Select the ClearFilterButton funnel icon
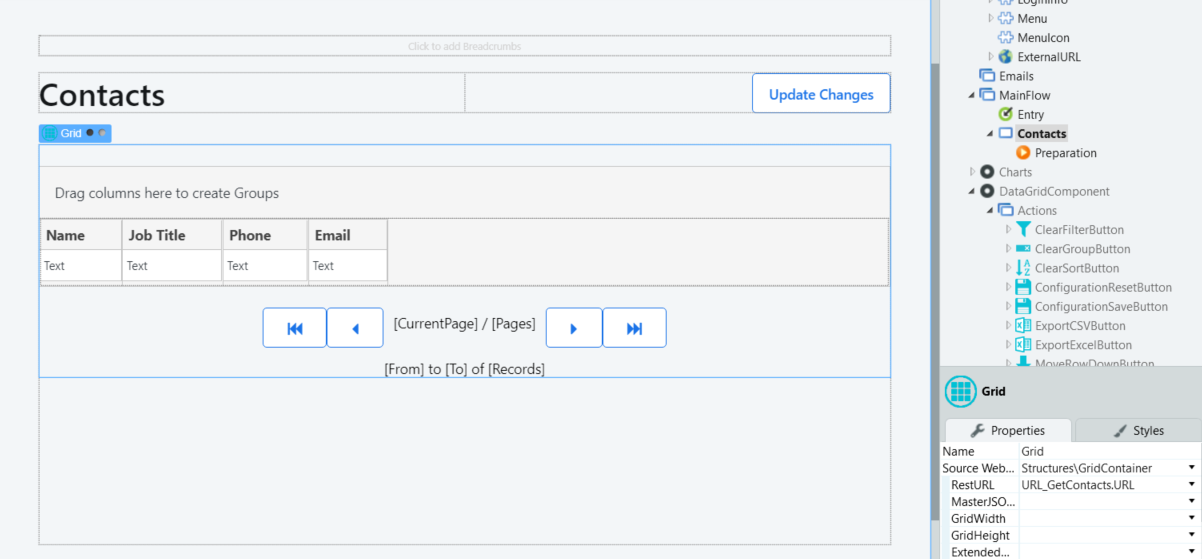Screen dimensions: 1202x559 [x=1023, y=230]
